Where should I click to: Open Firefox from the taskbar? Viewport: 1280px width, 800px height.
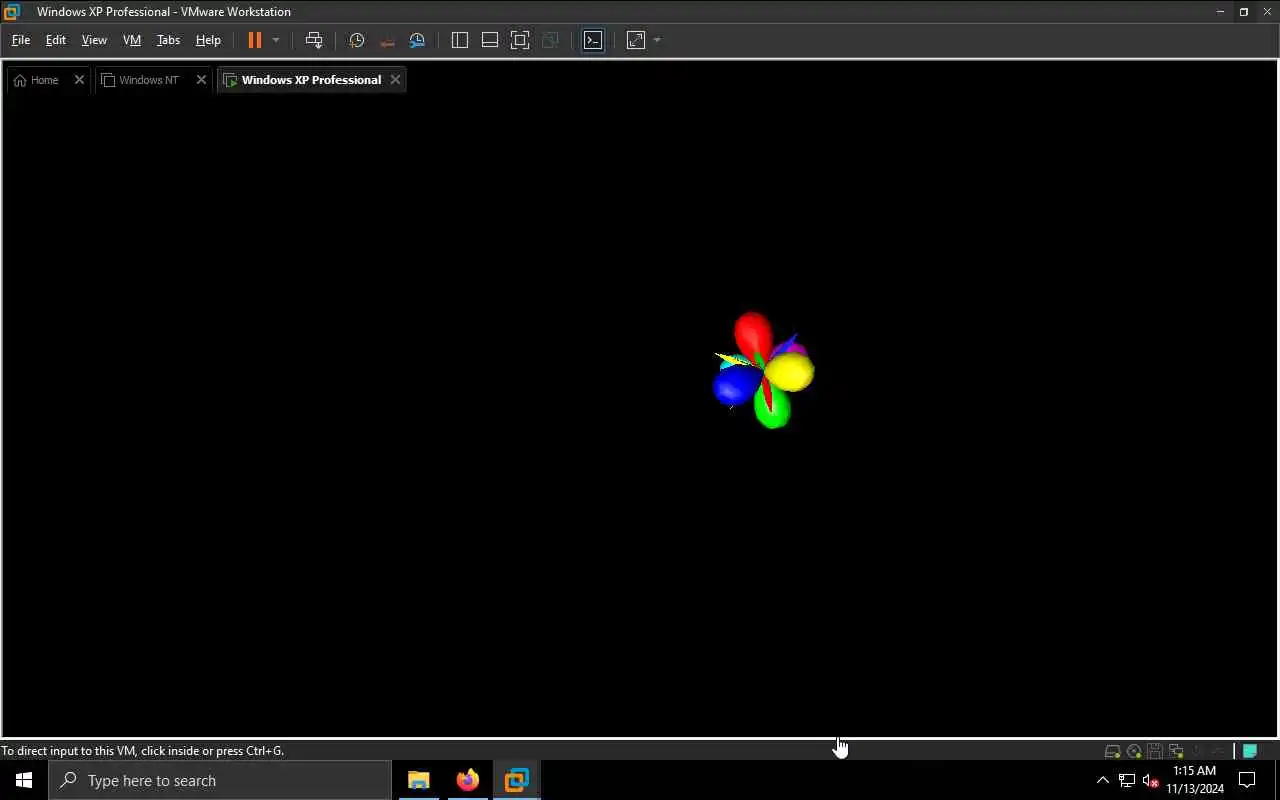tap(467, 780)
